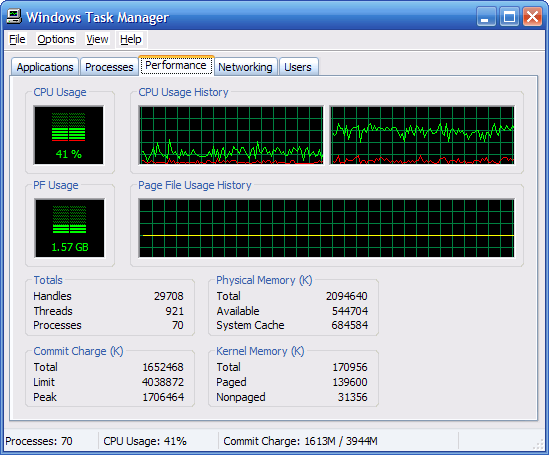Viewport: 549px width, 455px height.
Task: Click the Commit Charge Peak value 1706464
Action: [163, 397]
